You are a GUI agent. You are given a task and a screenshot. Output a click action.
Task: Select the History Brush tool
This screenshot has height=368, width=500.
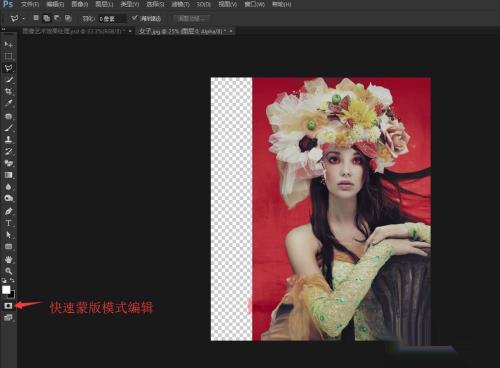pos(8,151)
